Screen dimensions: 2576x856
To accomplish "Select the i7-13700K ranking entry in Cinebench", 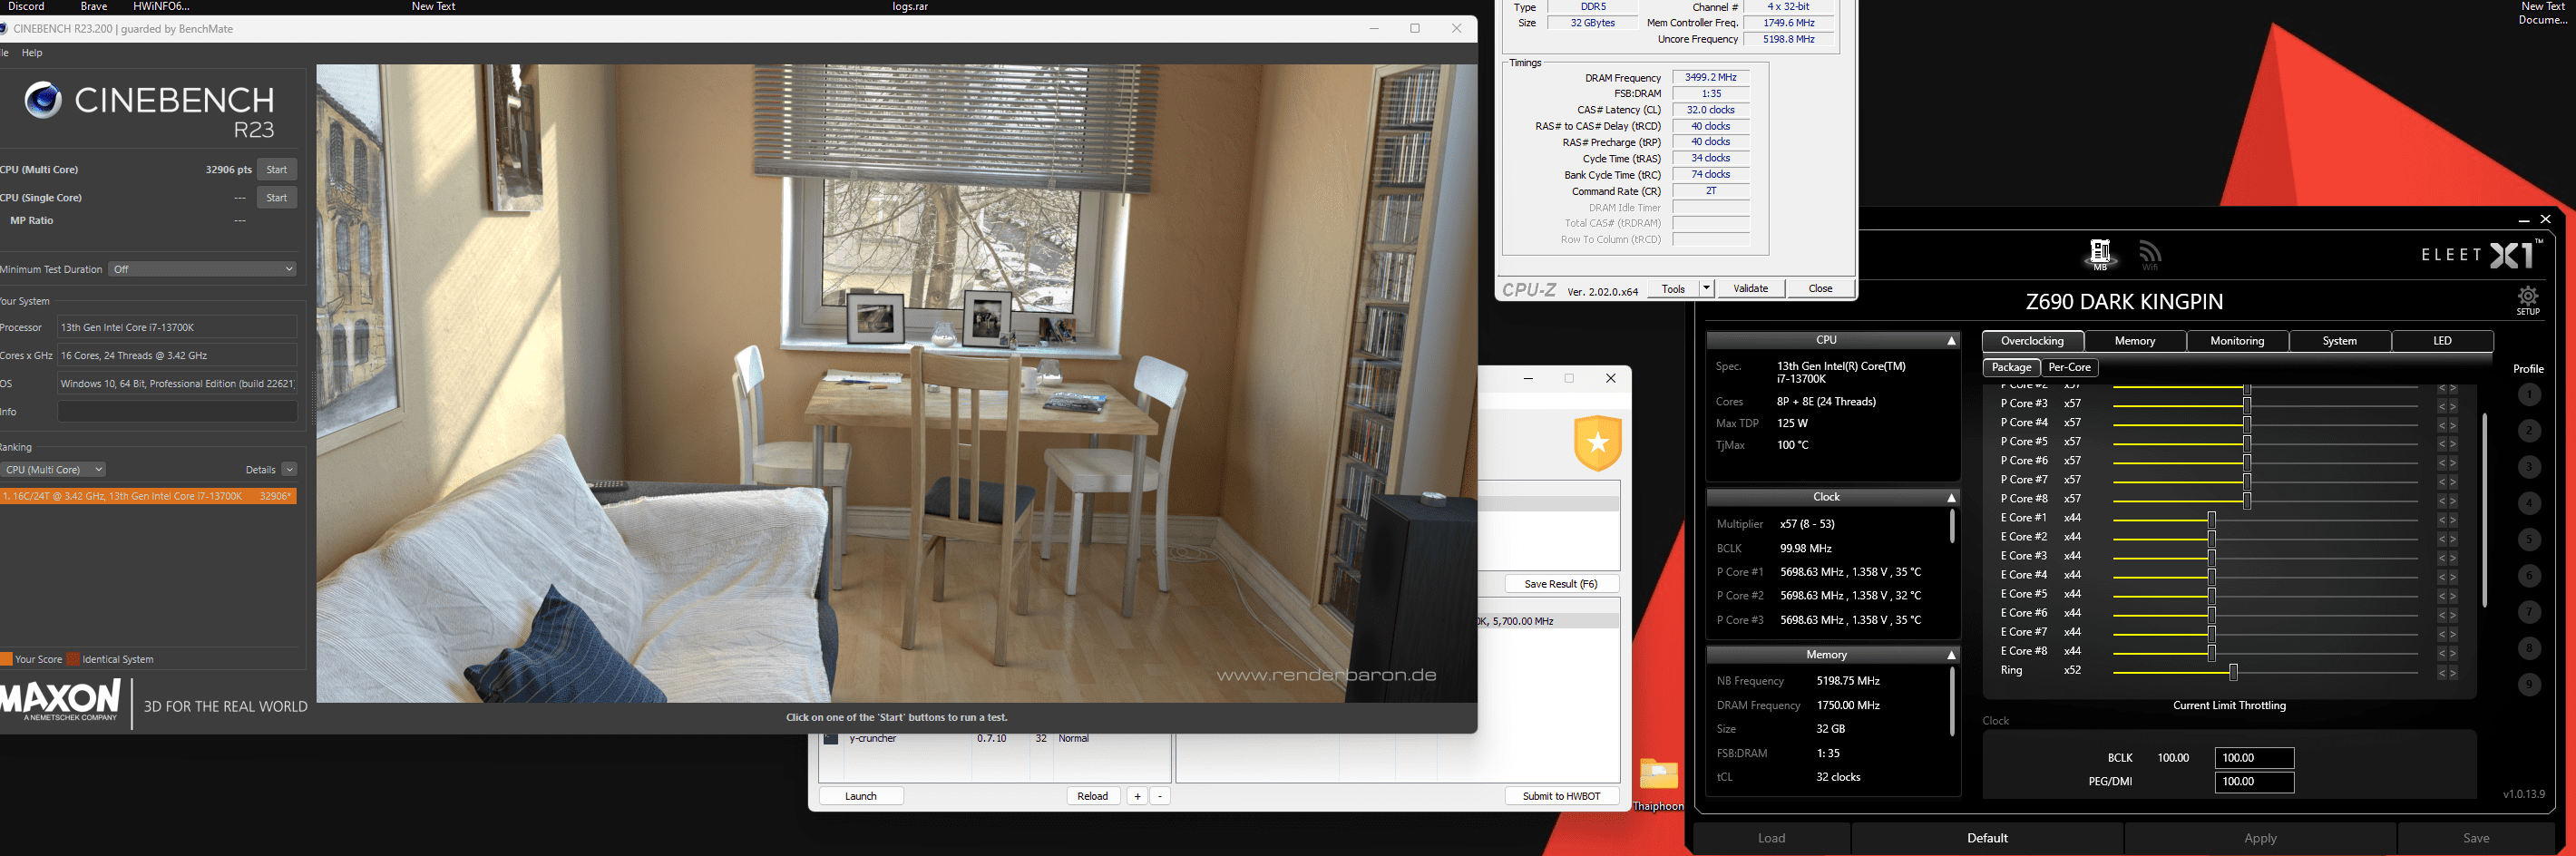I will (148, 496).
